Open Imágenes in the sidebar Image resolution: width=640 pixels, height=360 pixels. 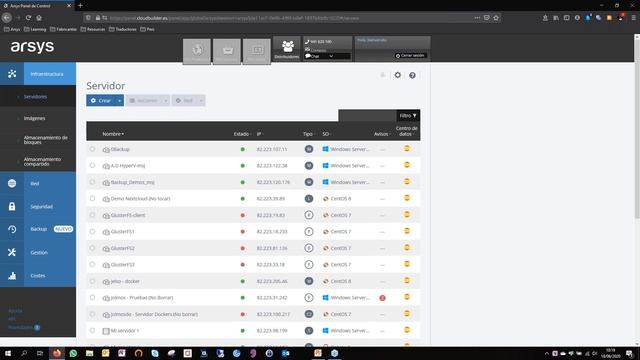(34, 118)
